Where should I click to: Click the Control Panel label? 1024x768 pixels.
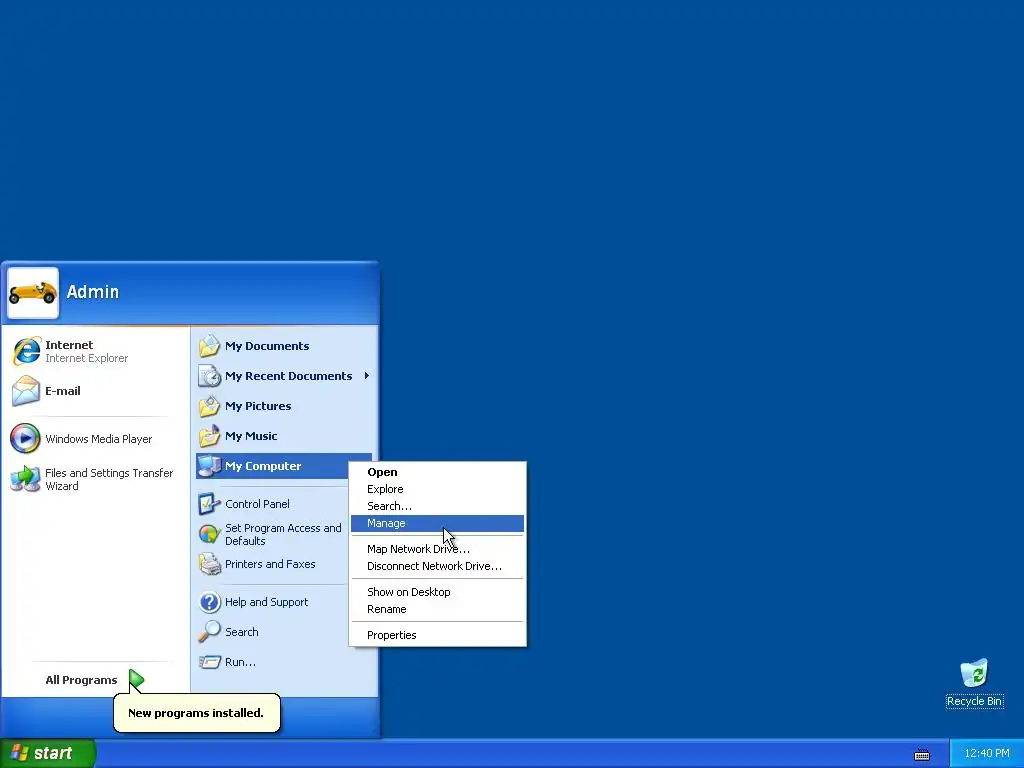coord(257,504)
